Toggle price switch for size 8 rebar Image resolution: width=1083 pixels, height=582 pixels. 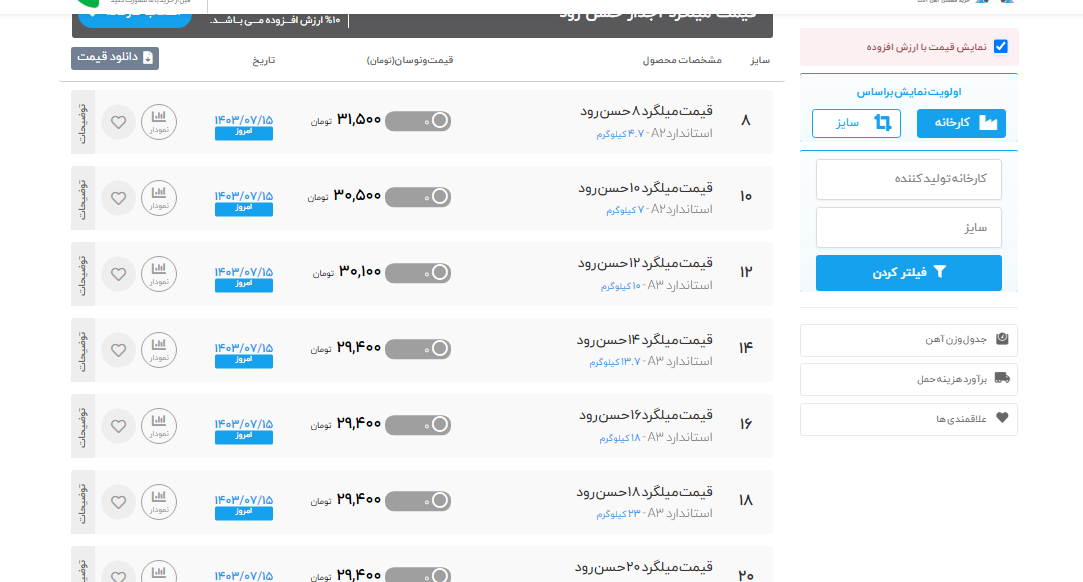(x=418, y=121)
